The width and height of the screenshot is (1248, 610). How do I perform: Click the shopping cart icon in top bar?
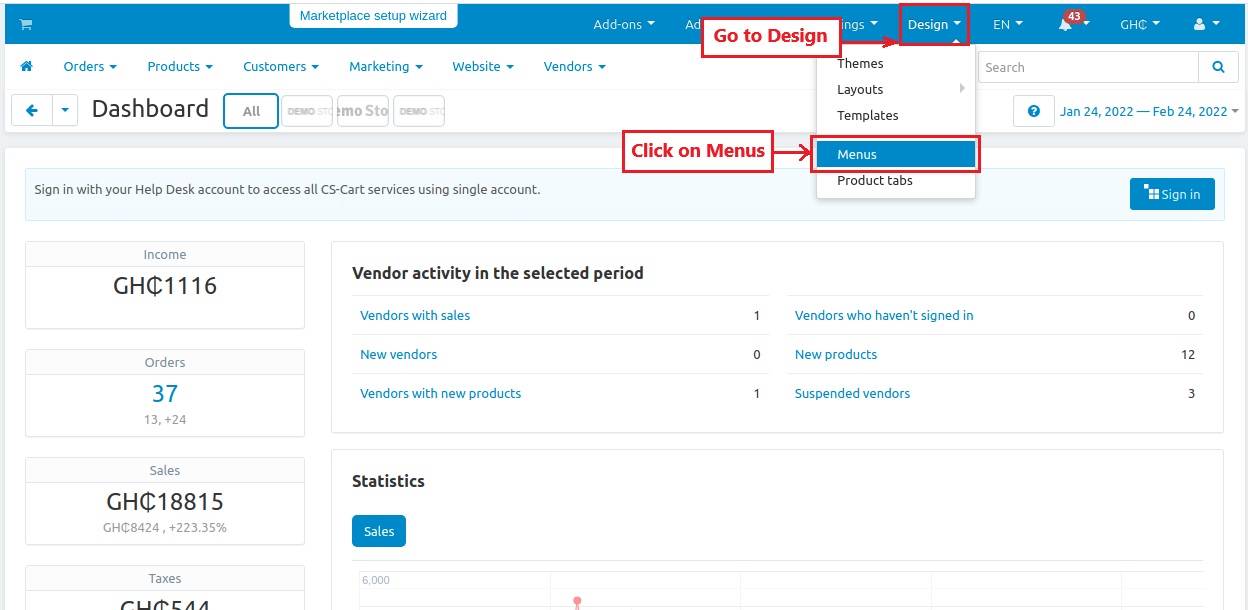pyautogui.click(x=26, y=24)
